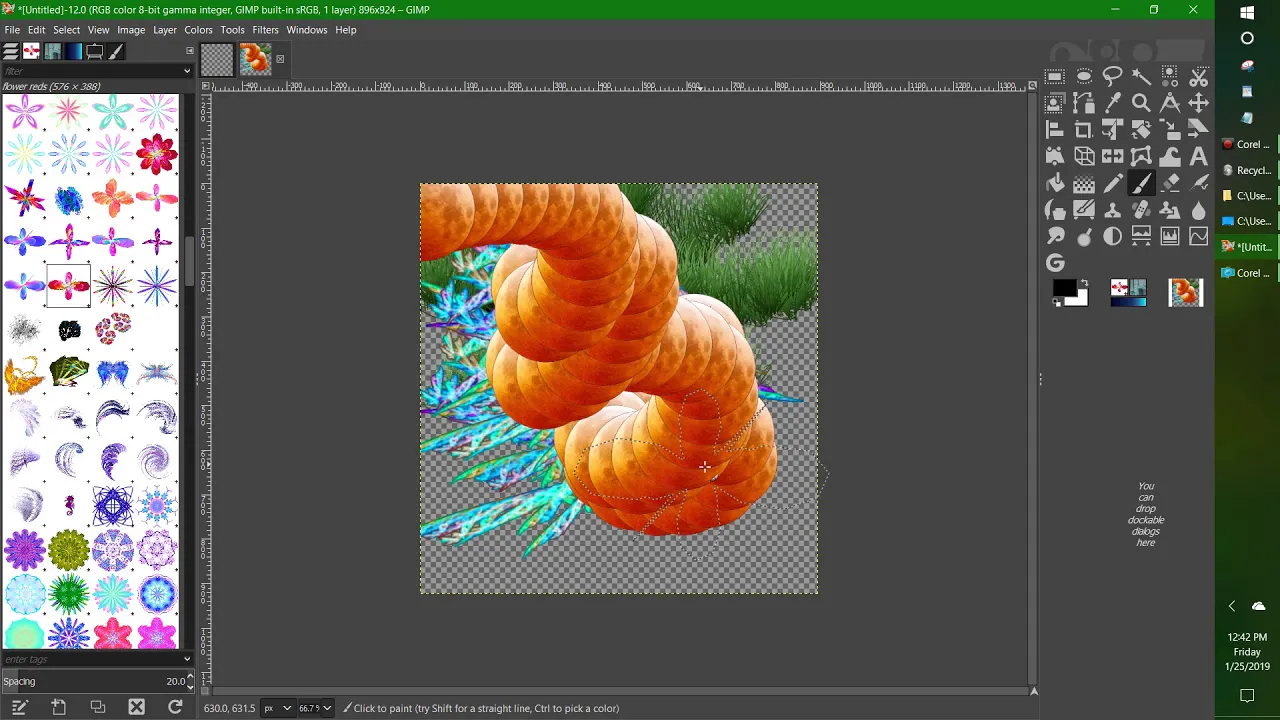Select the Heal bandage tool
1280x720 pixels.
pyautogui.click(x=1141, y=210)
